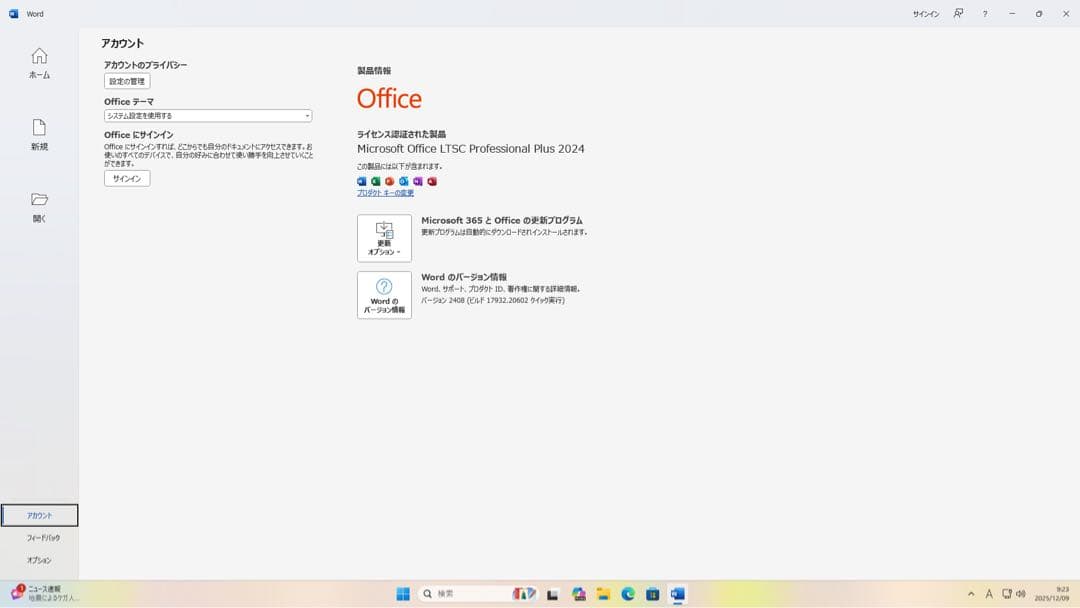1080x608 pixels.
Task: Click the サインイン button under Office にサインイン
Action: (126, 178)
